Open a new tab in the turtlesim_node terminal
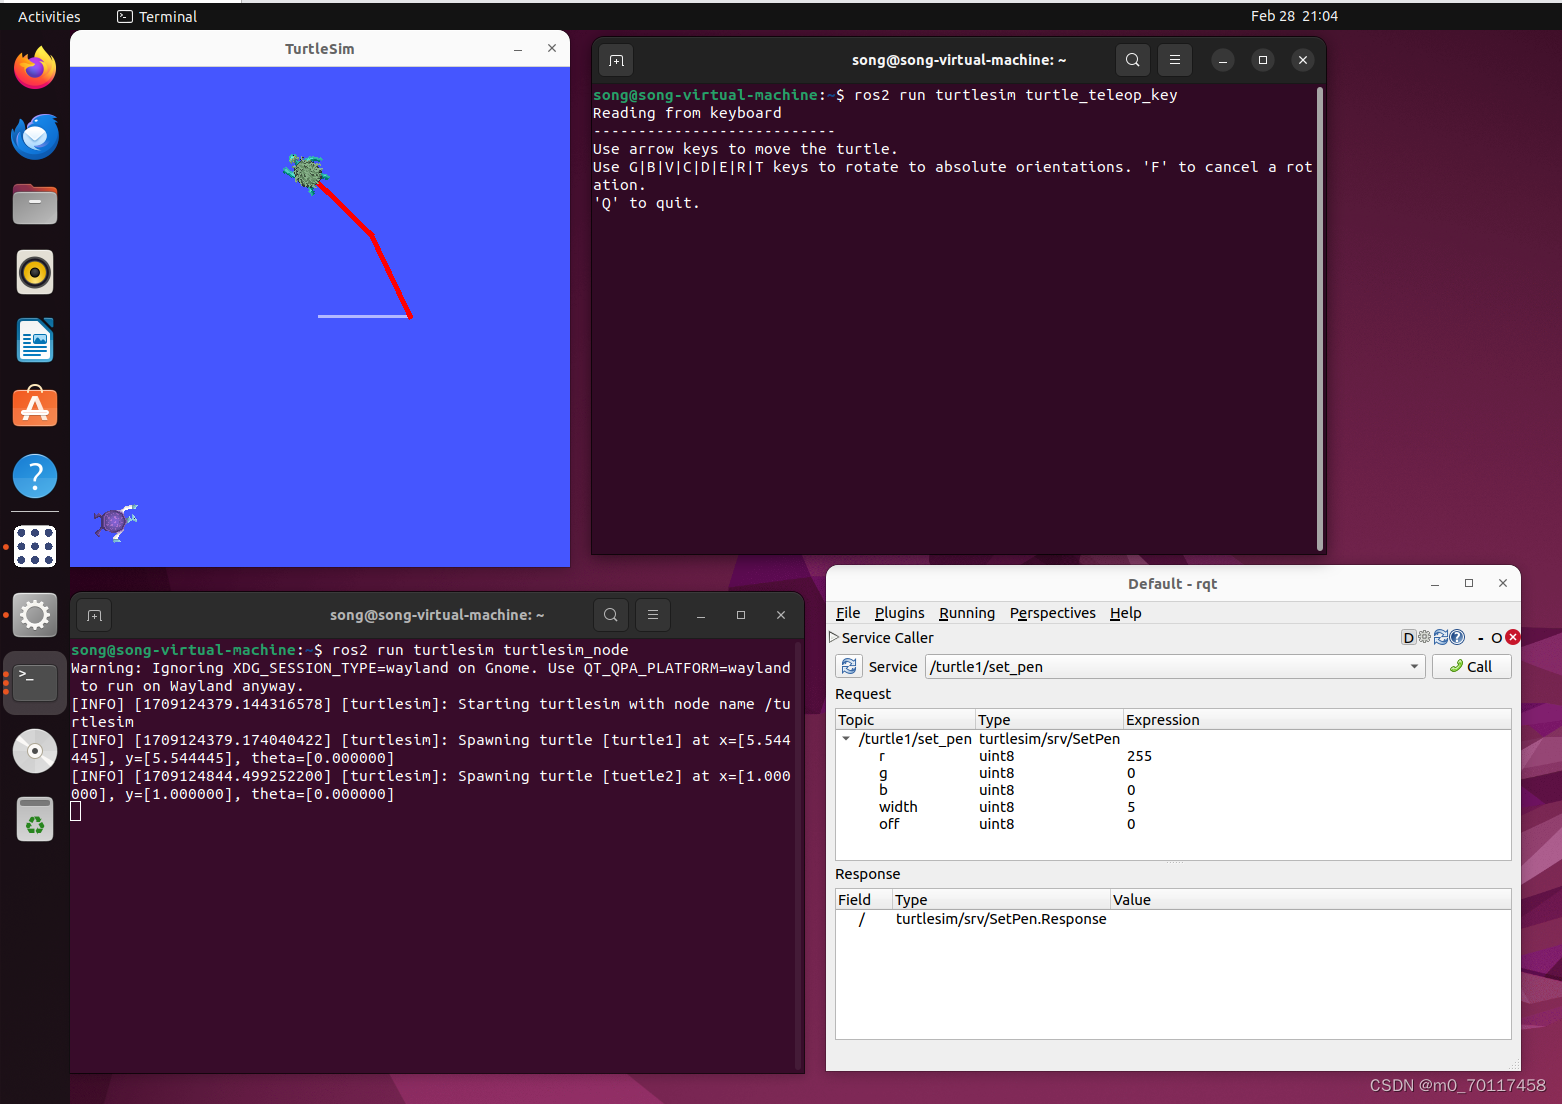Image resolution: width=1562 pixels, height=1104 pixels. [94, 615]
